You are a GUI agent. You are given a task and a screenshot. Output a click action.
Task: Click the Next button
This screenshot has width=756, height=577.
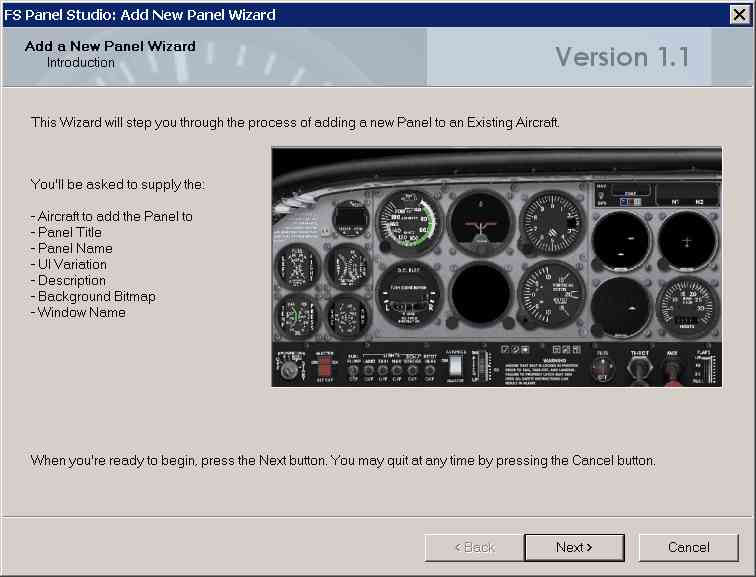point(574,547)
